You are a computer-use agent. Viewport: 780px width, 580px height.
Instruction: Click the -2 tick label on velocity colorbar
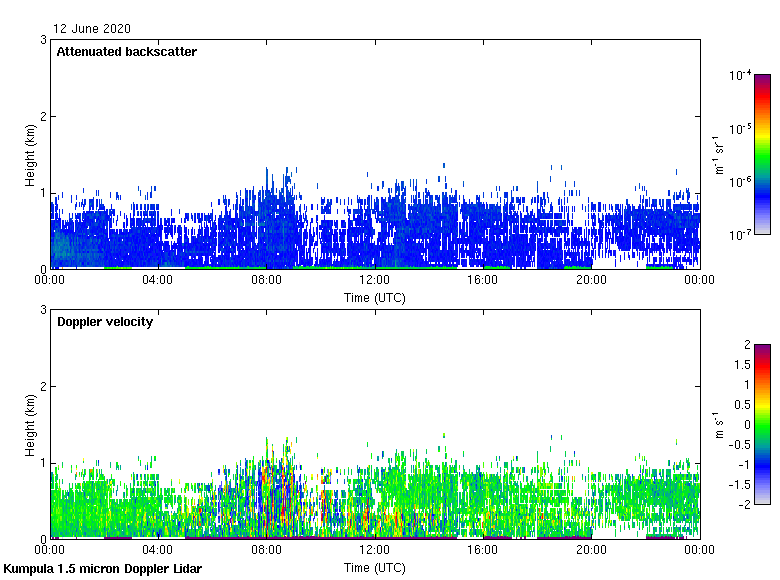[745, 504]
